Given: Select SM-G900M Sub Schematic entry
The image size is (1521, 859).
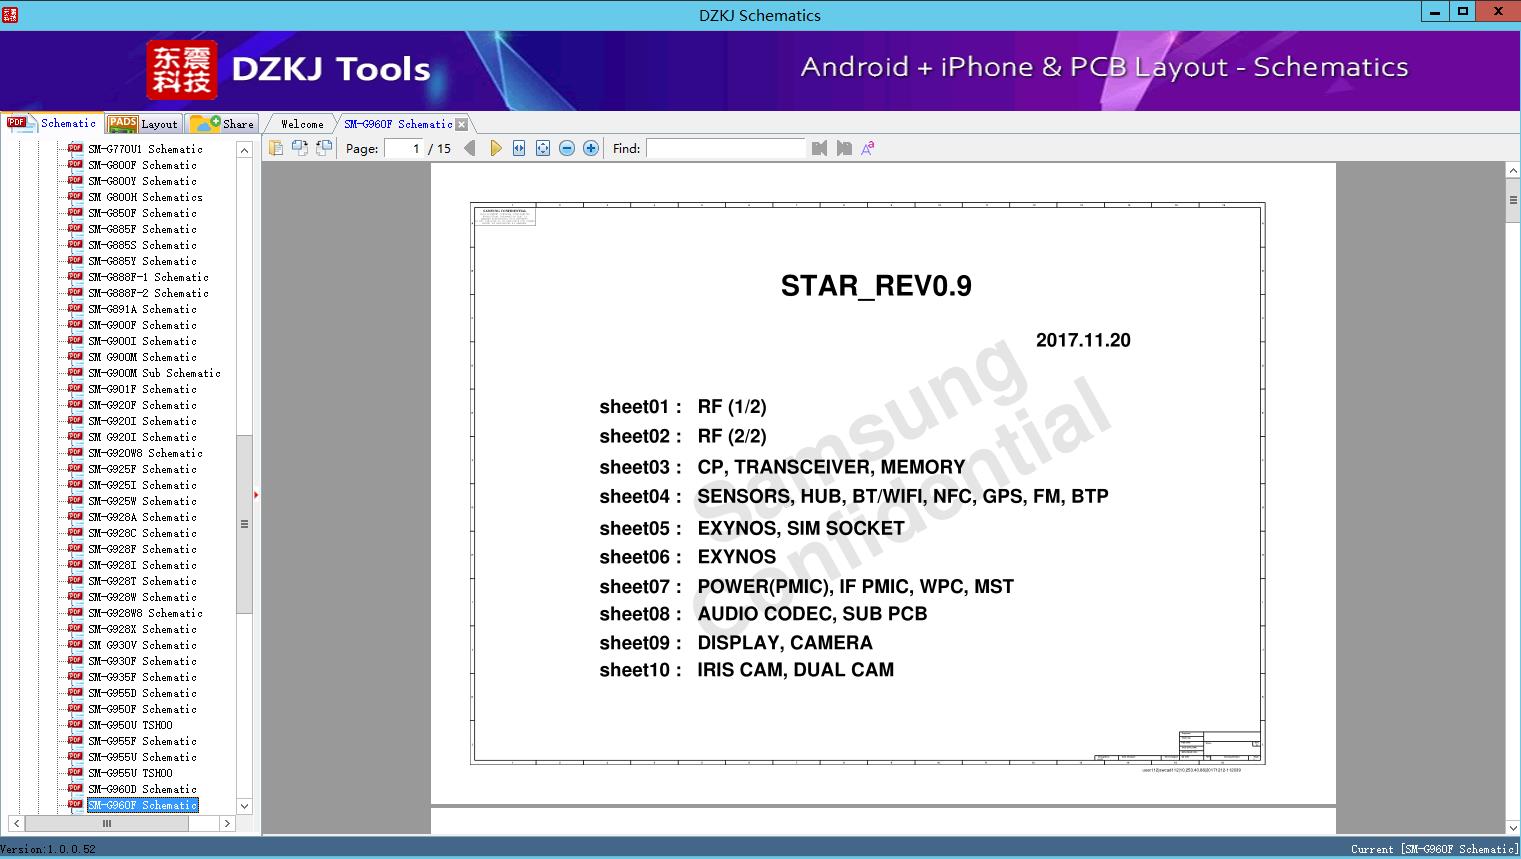Looking at the screenshot, I should [154, 373].
